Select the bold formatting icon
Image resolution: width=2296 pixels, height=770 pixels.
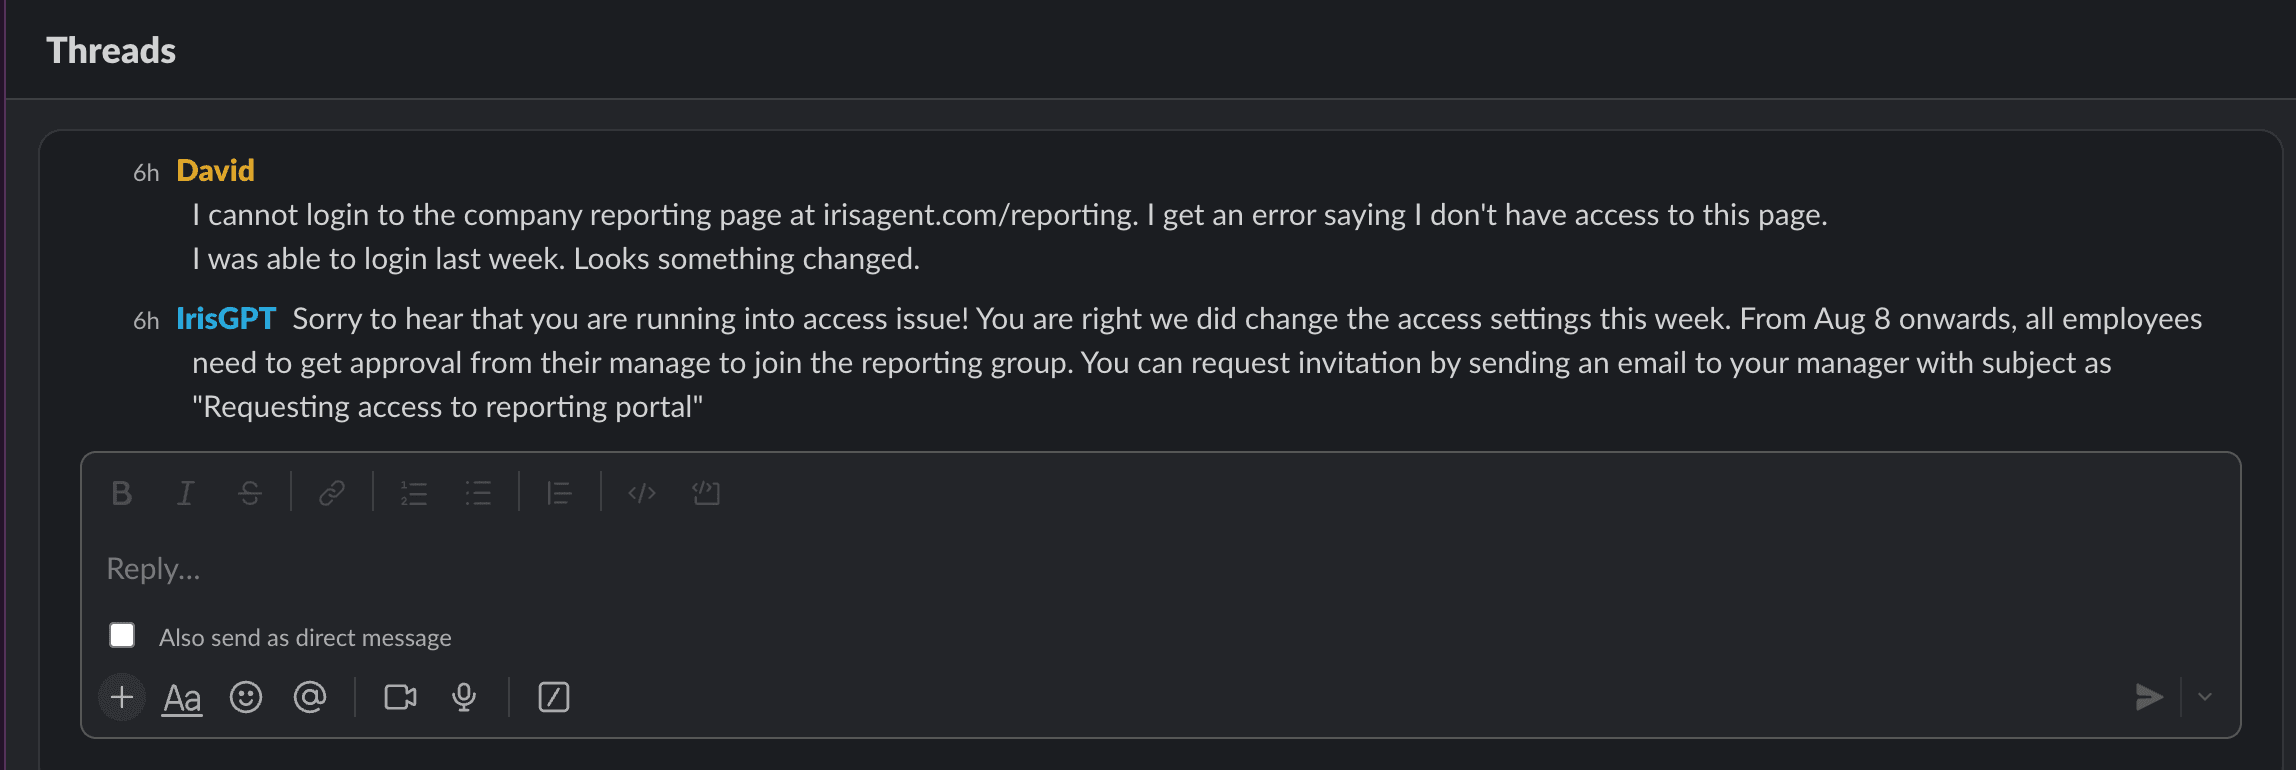click(121, 492)
